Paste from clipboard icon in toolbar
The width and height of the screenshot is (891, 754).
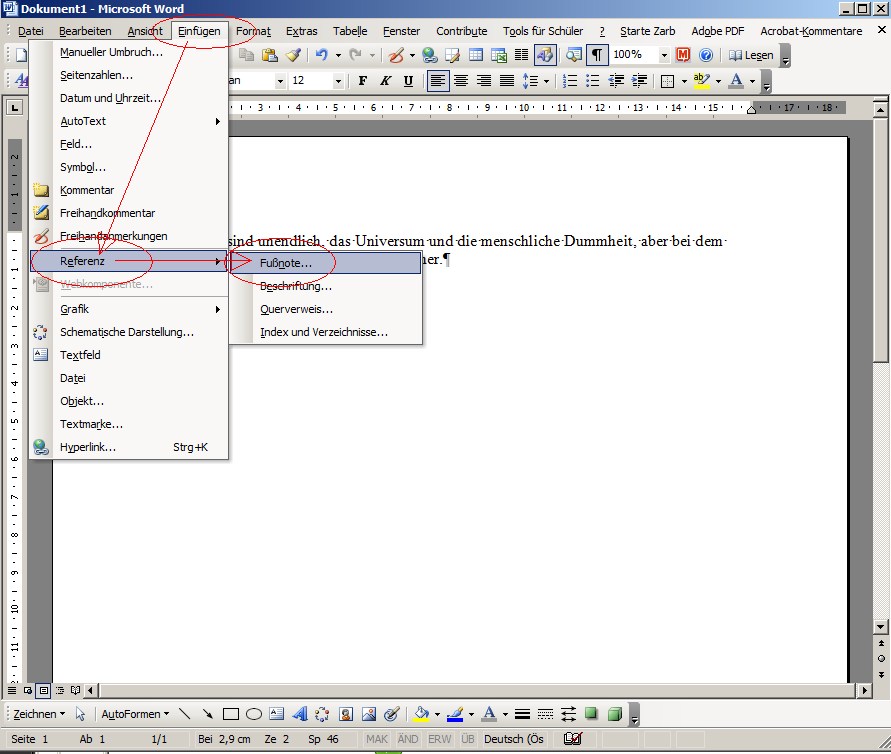coord(269,55)
